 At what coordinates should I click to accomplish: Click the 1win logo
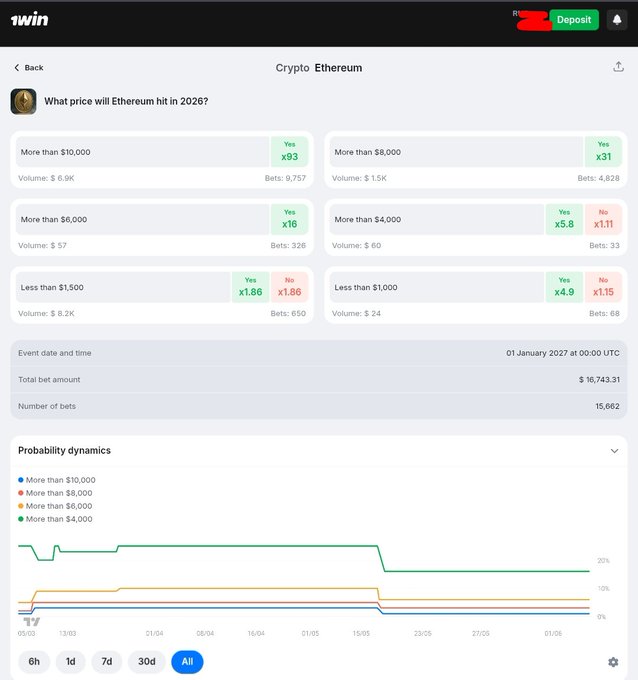tap(29, 20)
